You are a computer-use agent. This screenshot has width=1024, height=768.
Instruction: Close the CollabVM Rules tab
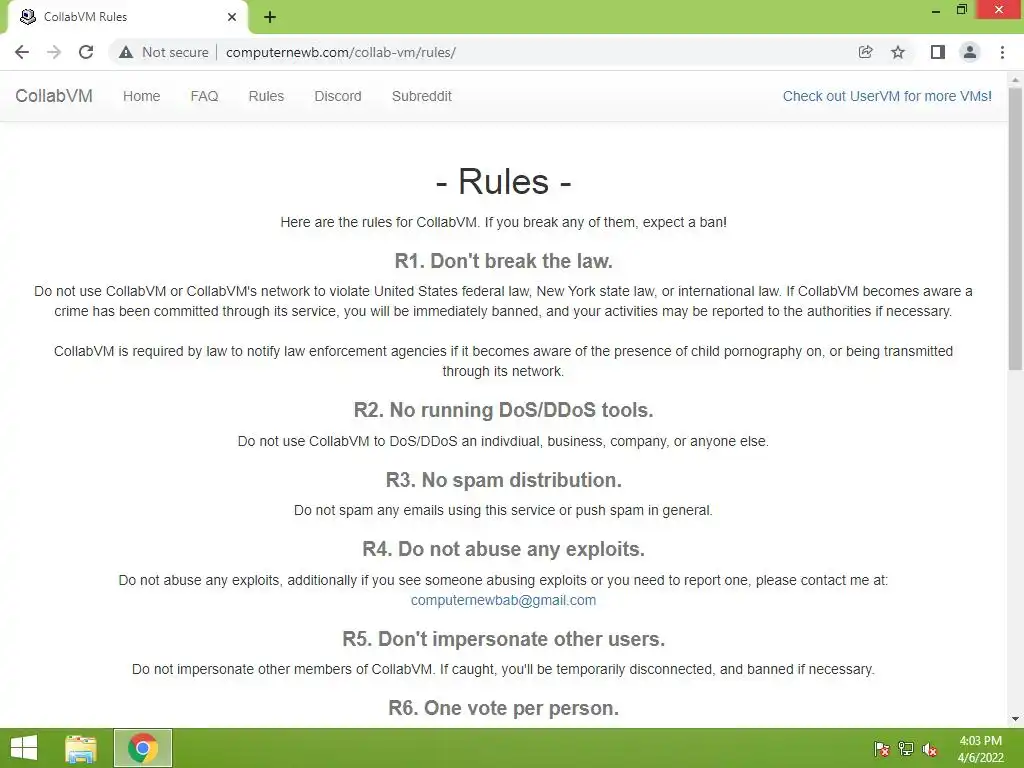click(x=232, y=17)
